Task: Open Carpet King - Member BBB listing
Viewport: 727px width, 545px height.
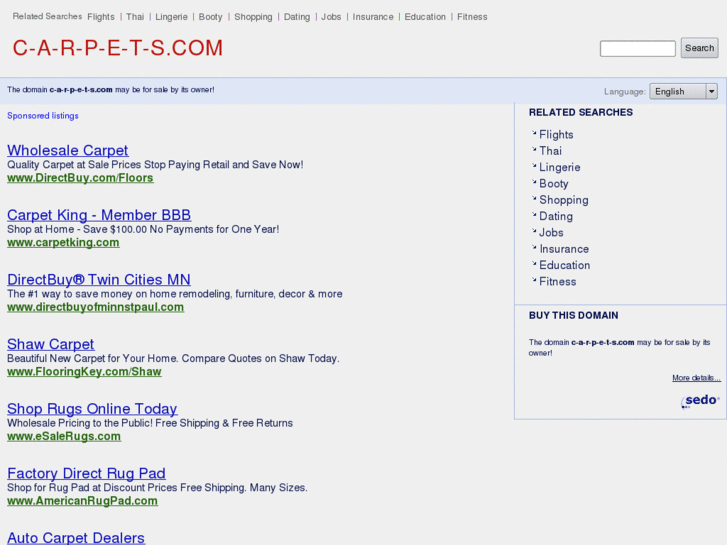Action: [x=99, y=215]
